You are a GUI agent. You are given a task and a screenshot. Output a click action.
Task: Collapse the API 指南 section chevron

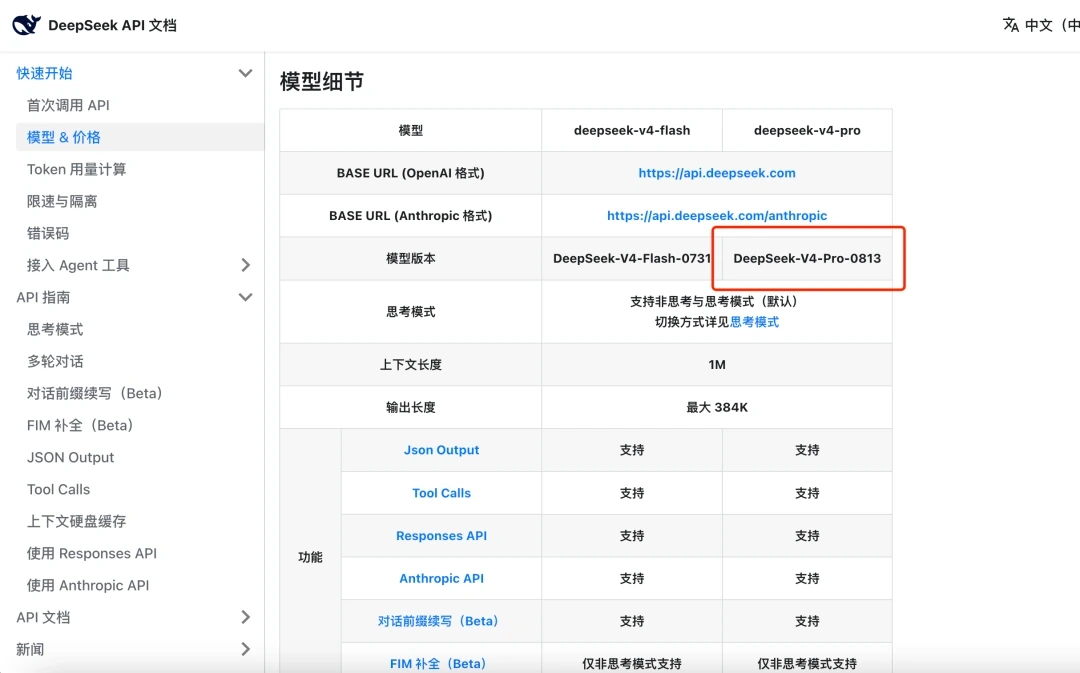(x=245, y=298)
